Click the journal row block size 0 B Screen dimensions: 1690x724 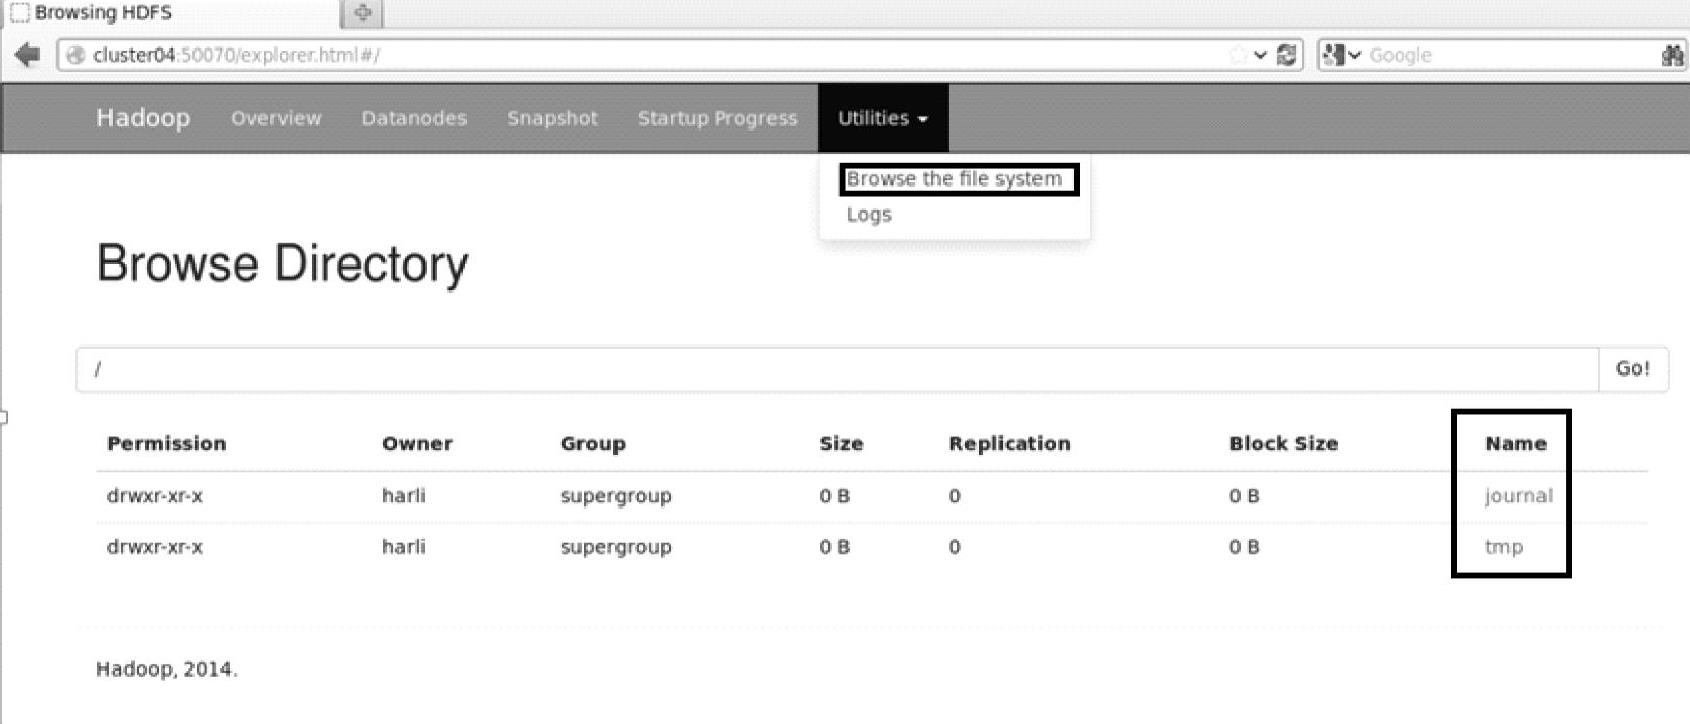pos(1245,496)
